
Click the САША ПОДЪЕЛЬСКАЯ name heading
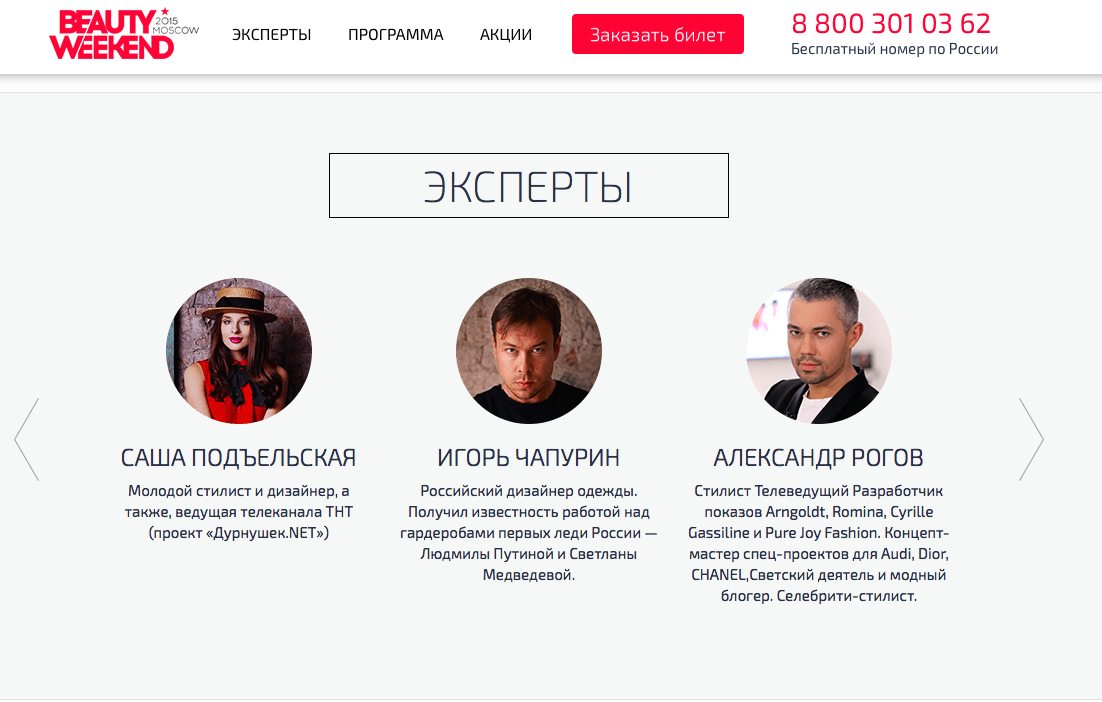click(238, 458)
